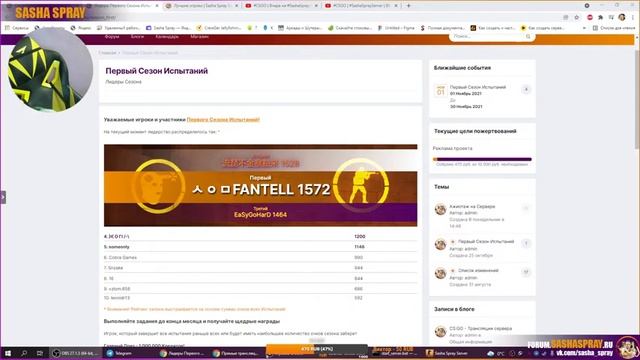The height and width of the screenshot is (360, 640).
Task: Click Главная breadcrumb link
Action: (x=108, y=53)
